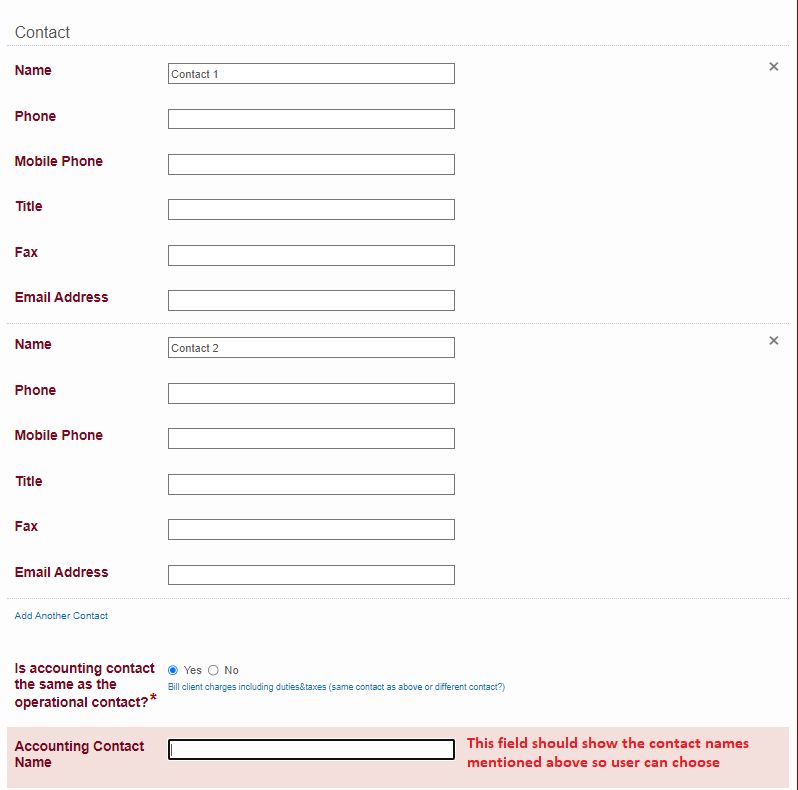Click the first contact's Fax field
Image resolution: width=798 pixels, height=790 pixels.
[311, 256]
